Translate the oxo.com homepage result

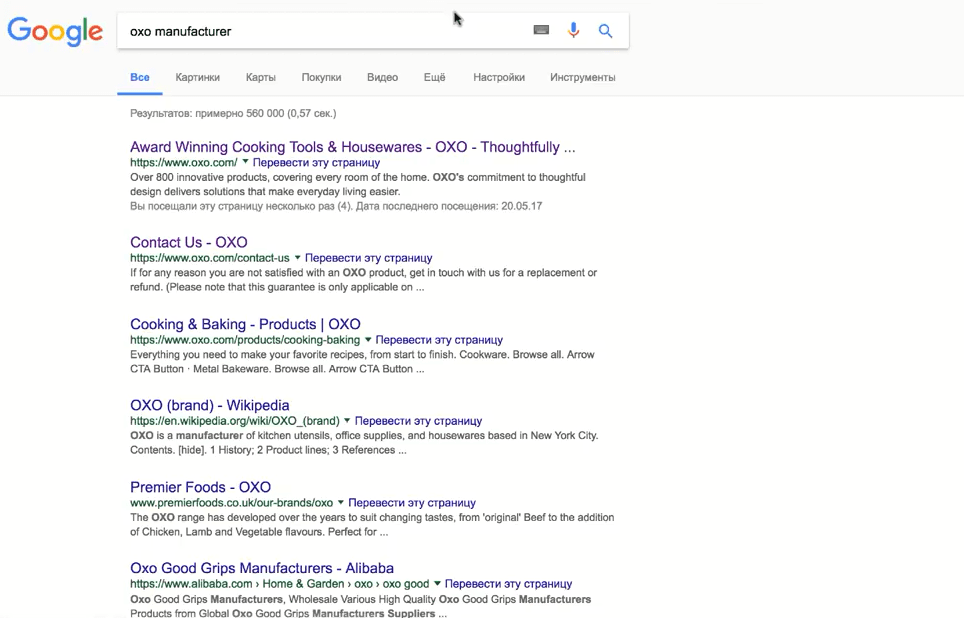click(x=316, y=162)
